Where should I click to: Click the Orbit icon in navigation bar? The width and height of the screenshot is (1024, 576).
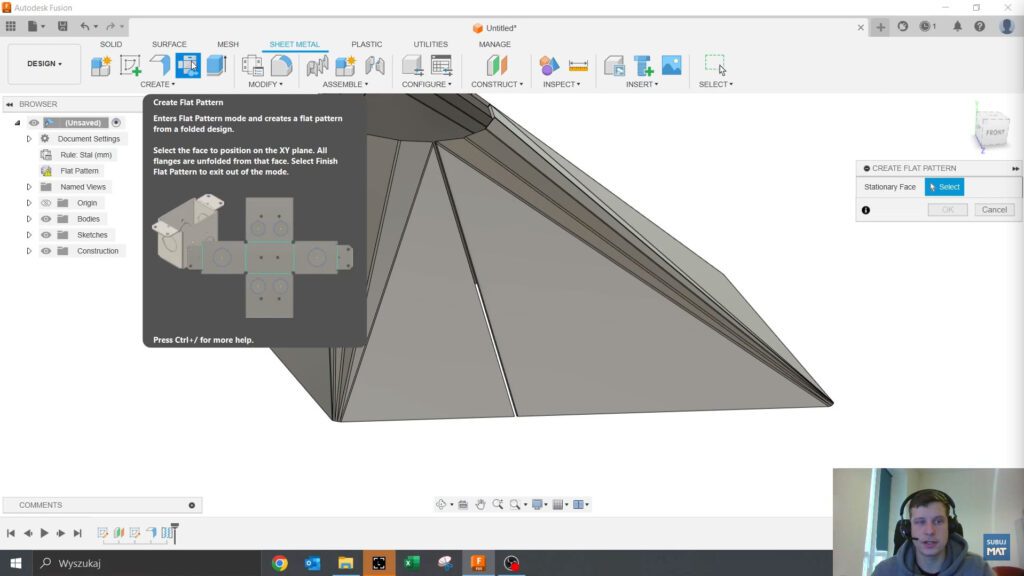pos(442,504)
